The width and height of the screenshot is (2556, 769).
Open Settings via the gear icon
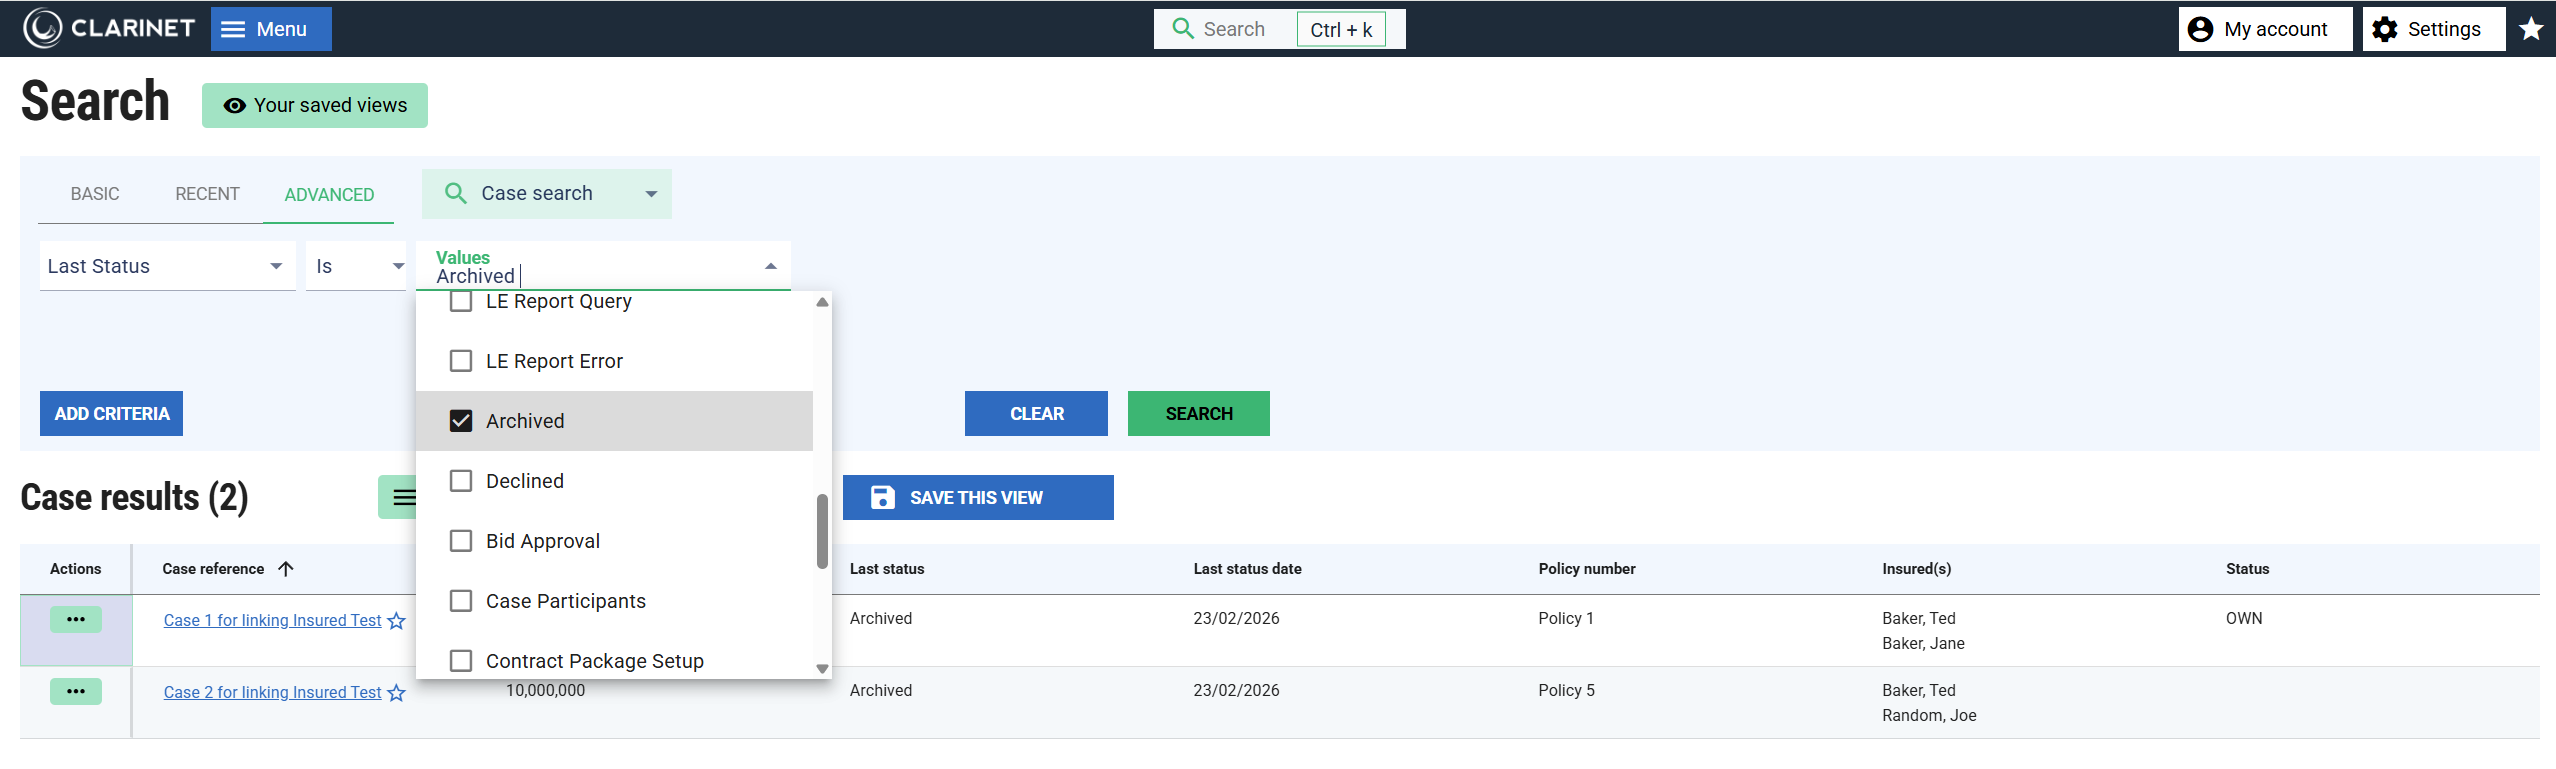(x=2385, y=29)
